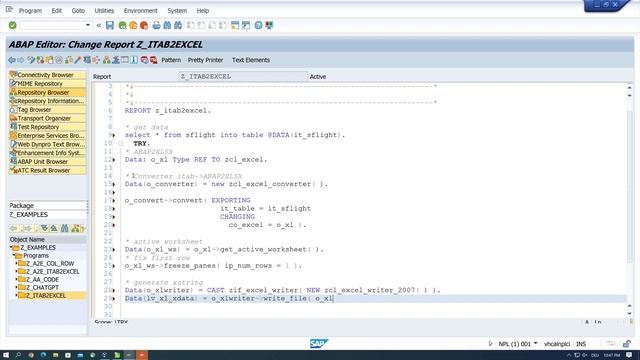Click the Customize Local Layout monitor icon
Image resolution: width=640 pixels, height=360 pixels.
(x=269, y=25)
